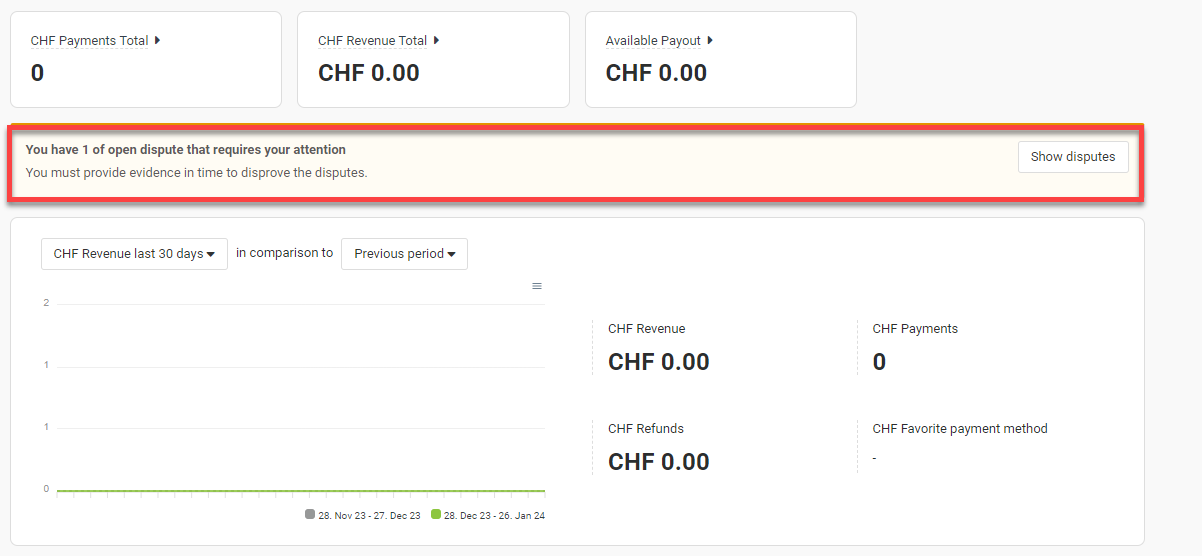Click the arrow beside Available Payout
This screenshot has width=1202, height=556.
point(710,41)
